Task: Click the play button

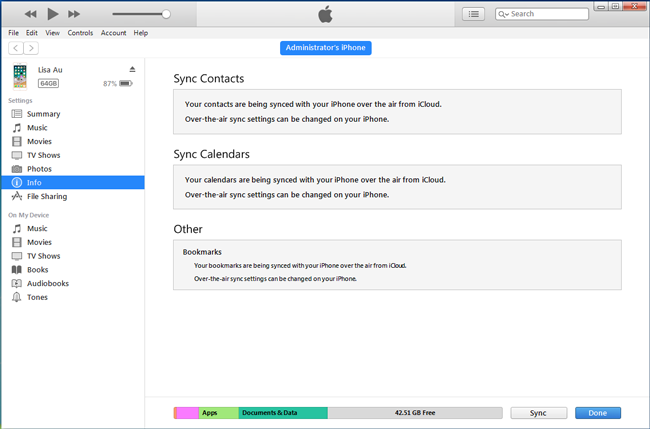Action: [x=53, y=14]
